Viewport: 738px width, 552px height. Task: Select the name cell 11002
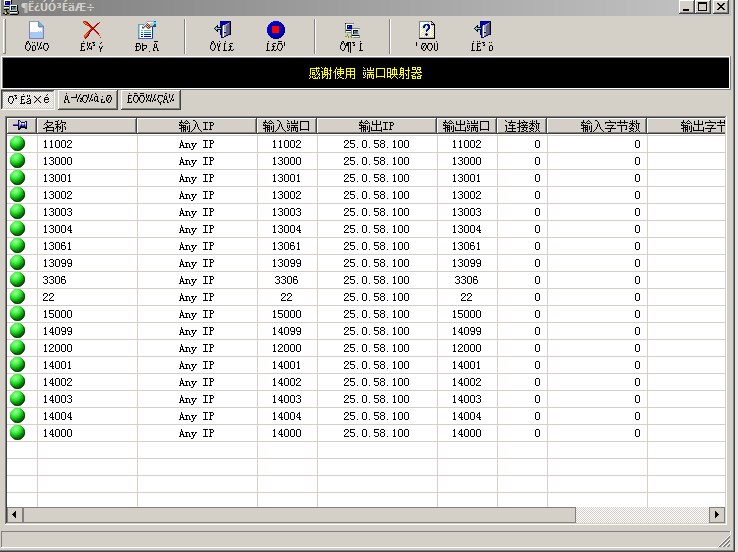57,144
